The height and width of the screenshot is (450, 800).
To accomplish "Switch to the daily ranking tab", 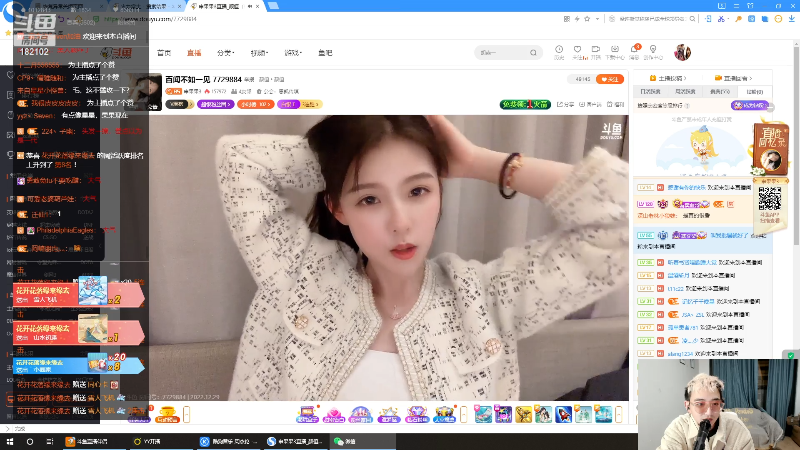I will (x=650, y=91).
